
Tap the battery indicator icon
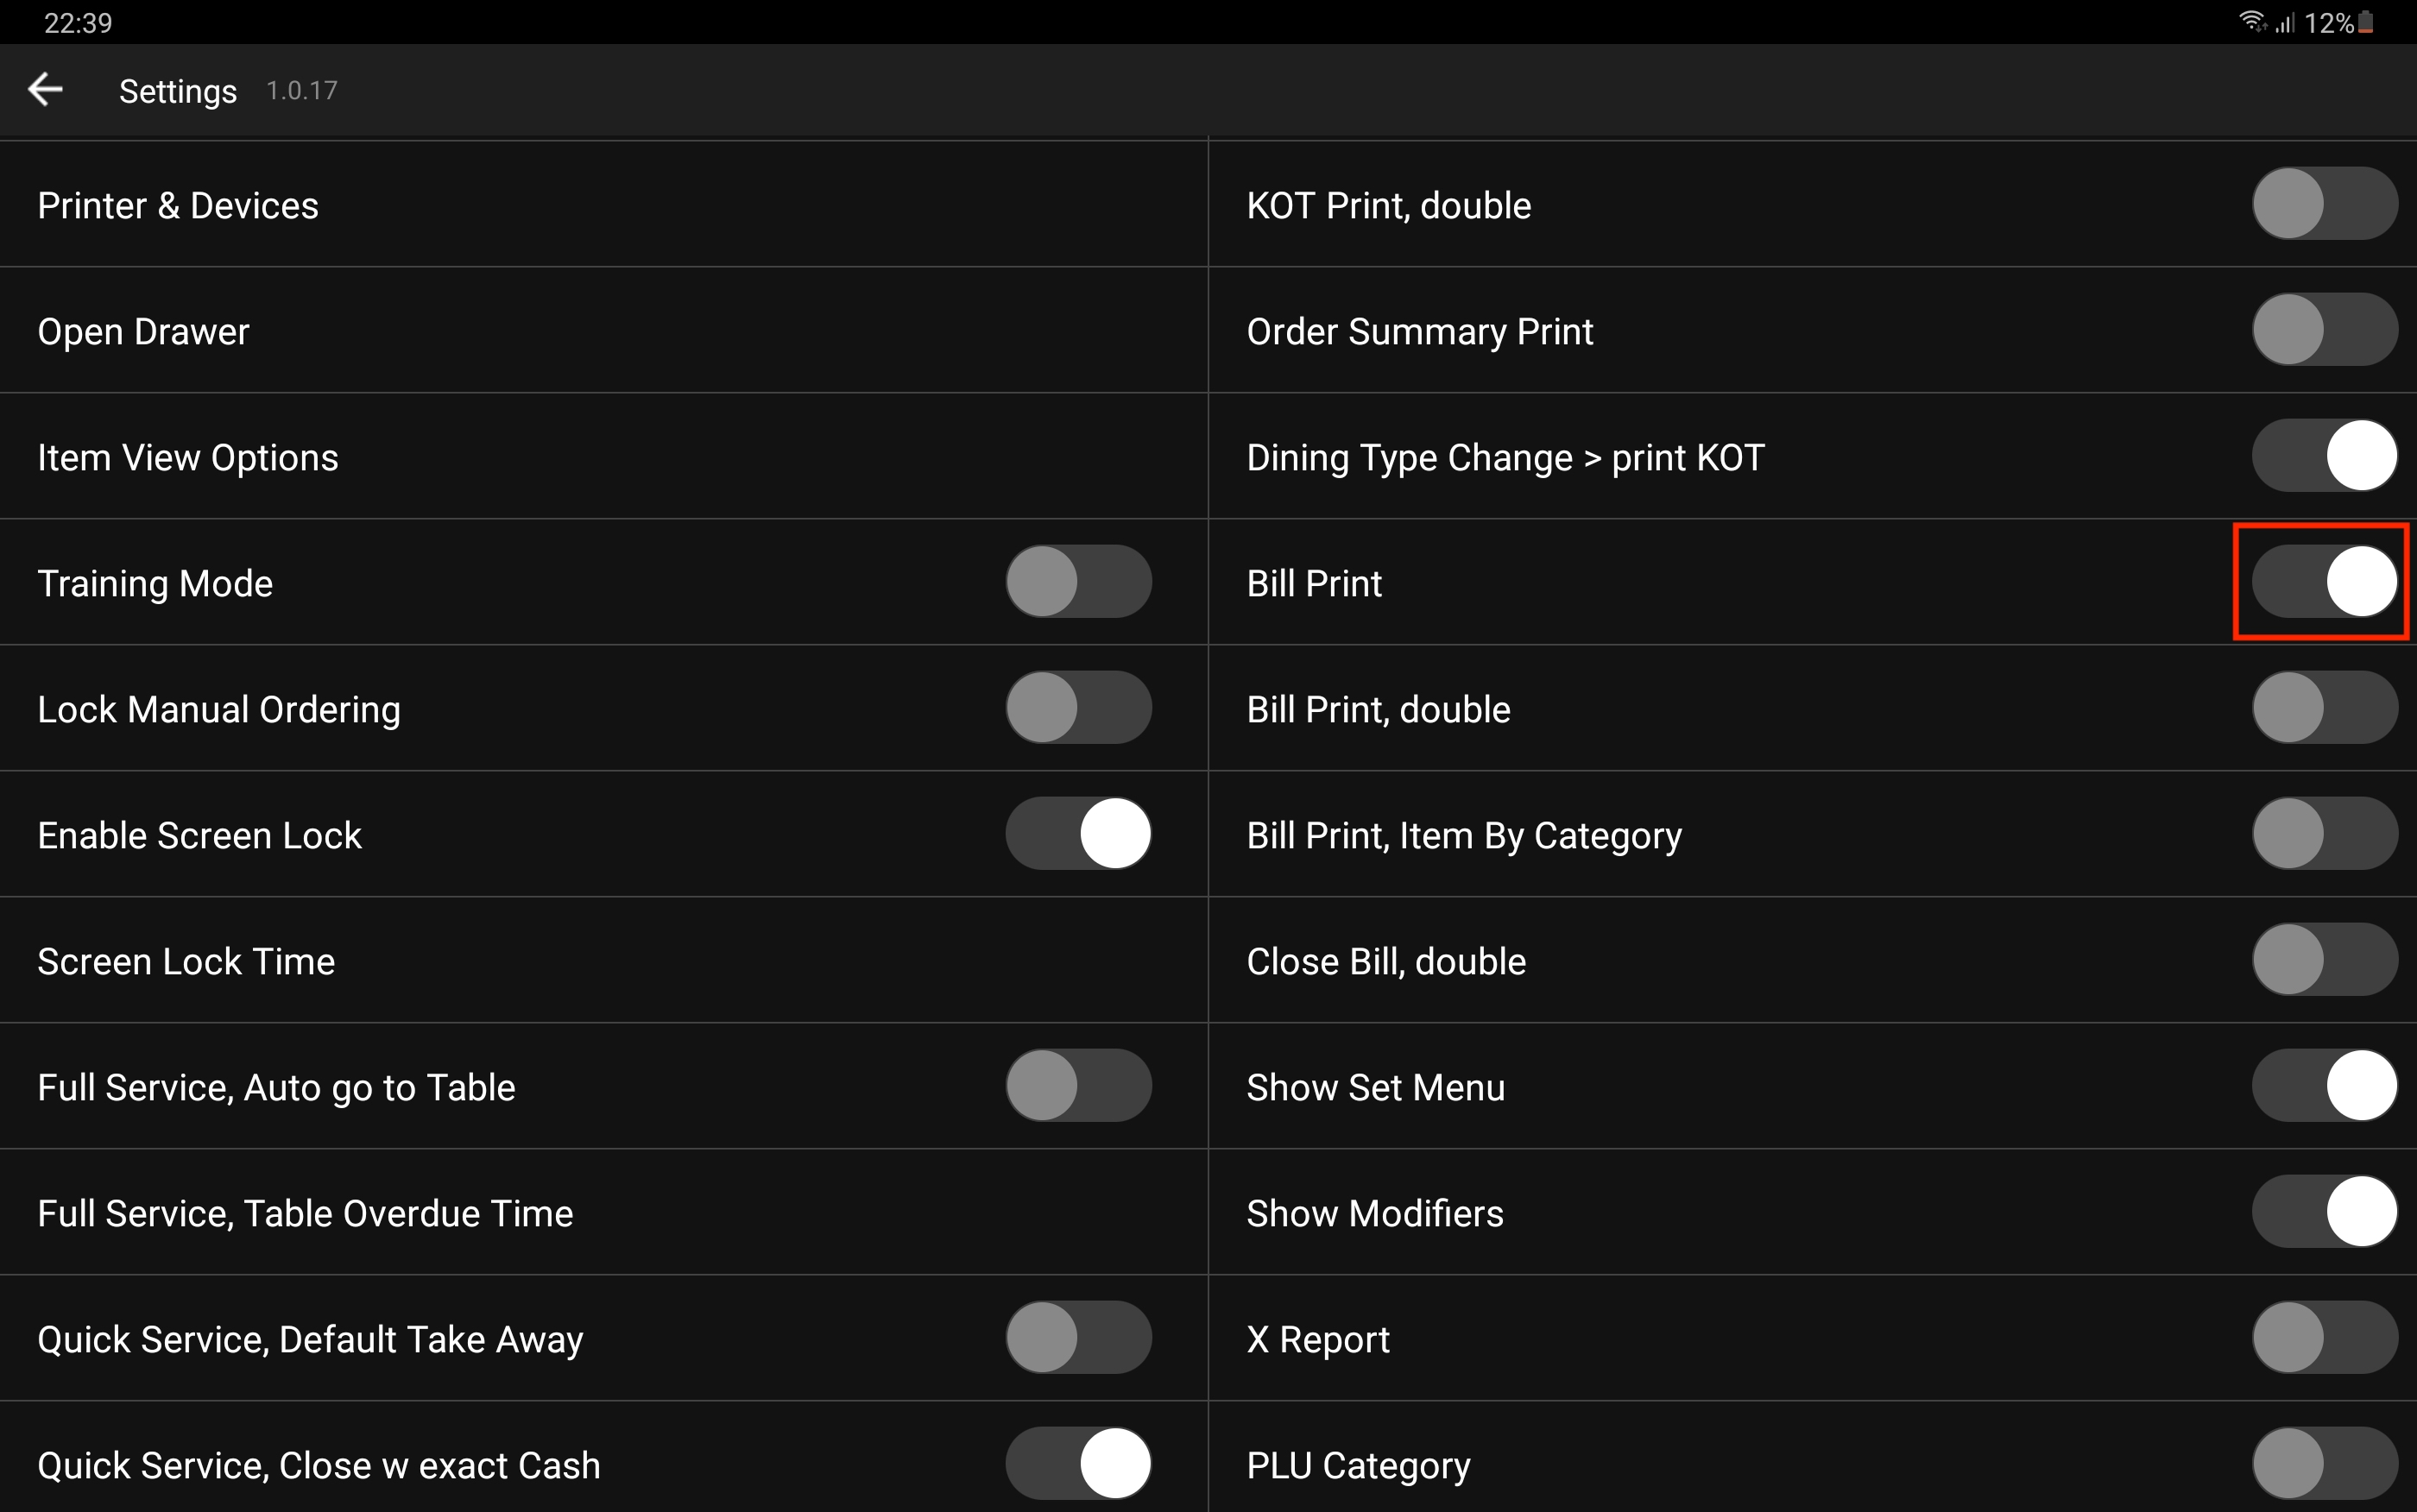coord(2365,22)
